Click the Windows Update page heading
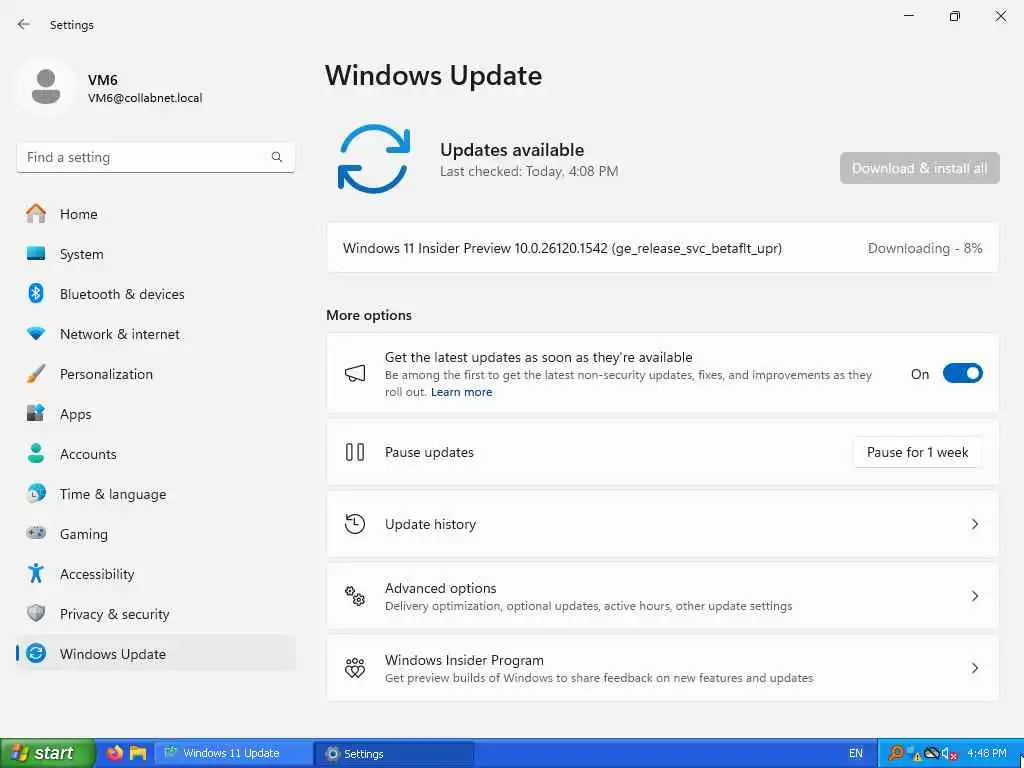This screenshot has height=768, width=1024. pos(434,75)
